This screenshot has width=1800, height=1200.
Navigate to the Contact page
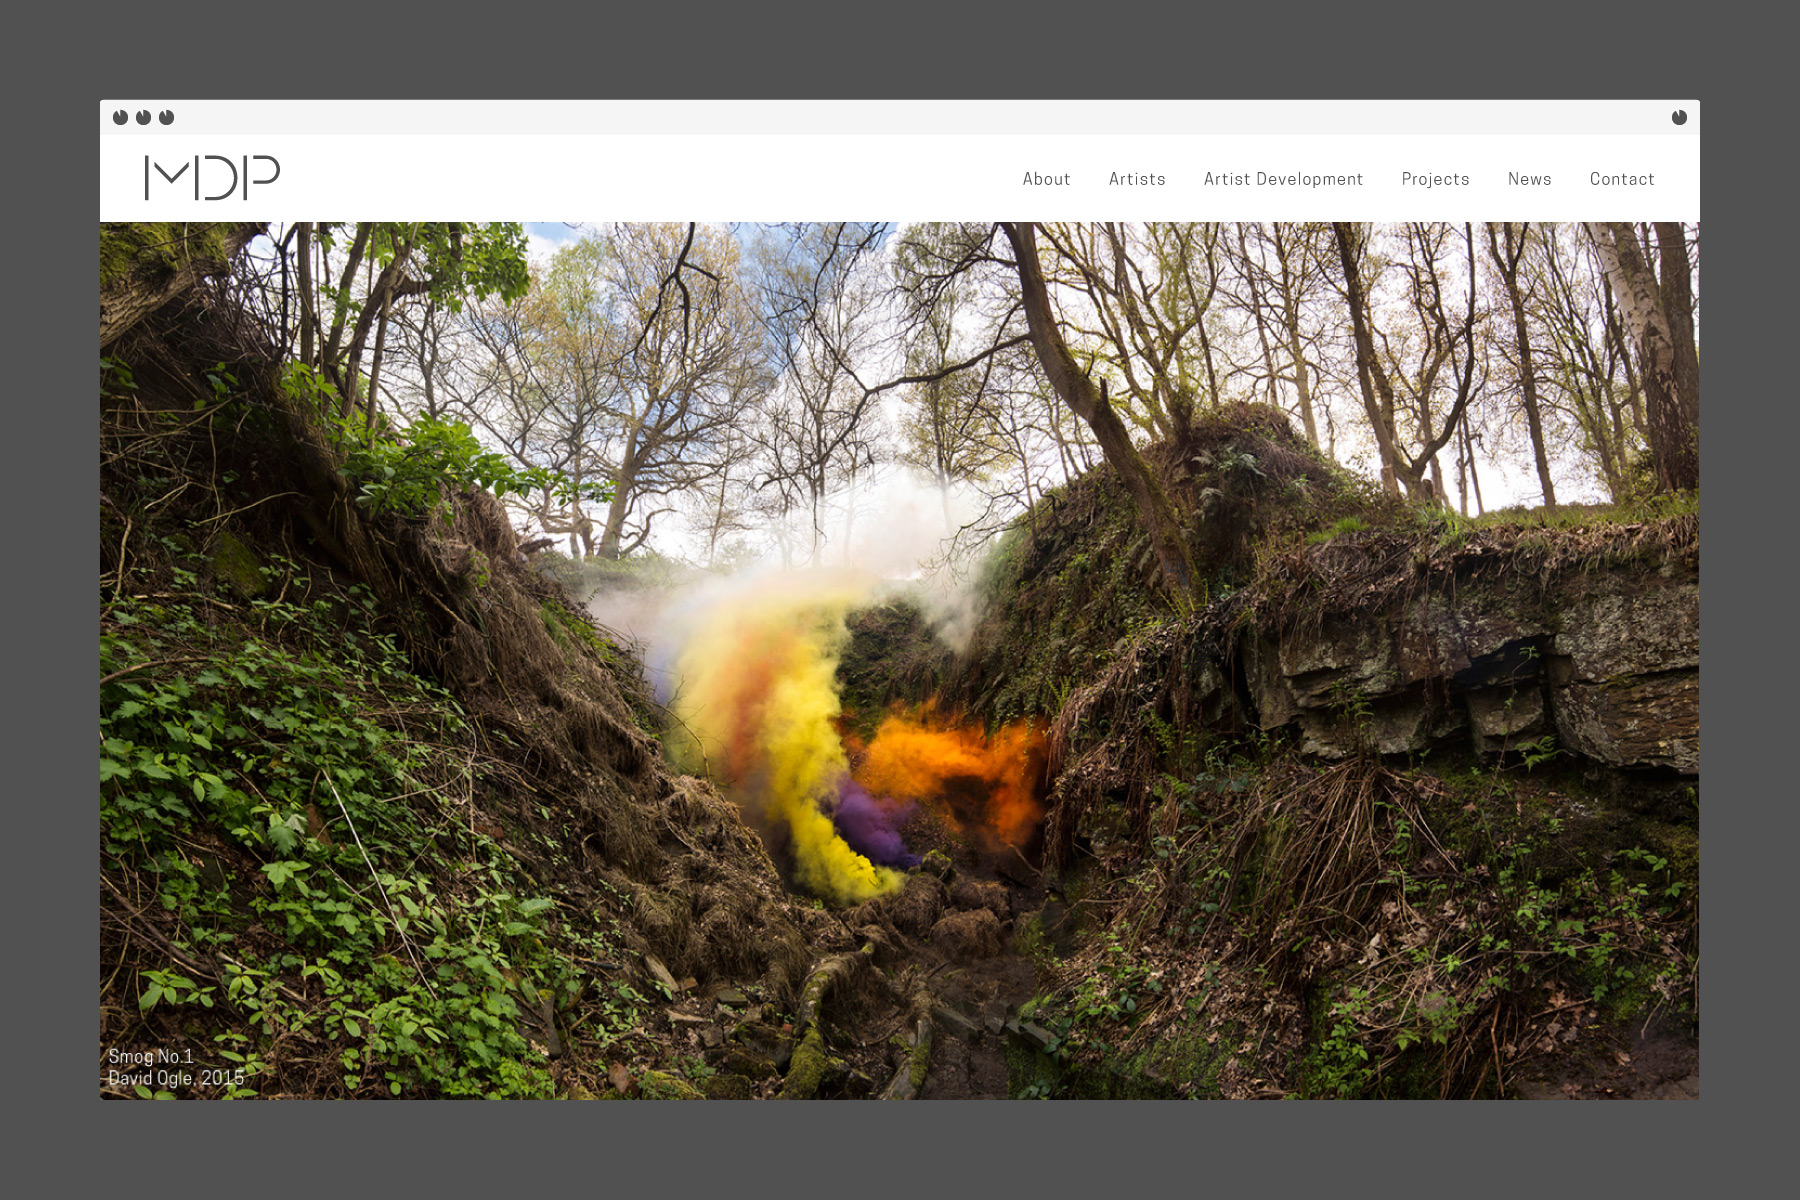(1622, 179)
